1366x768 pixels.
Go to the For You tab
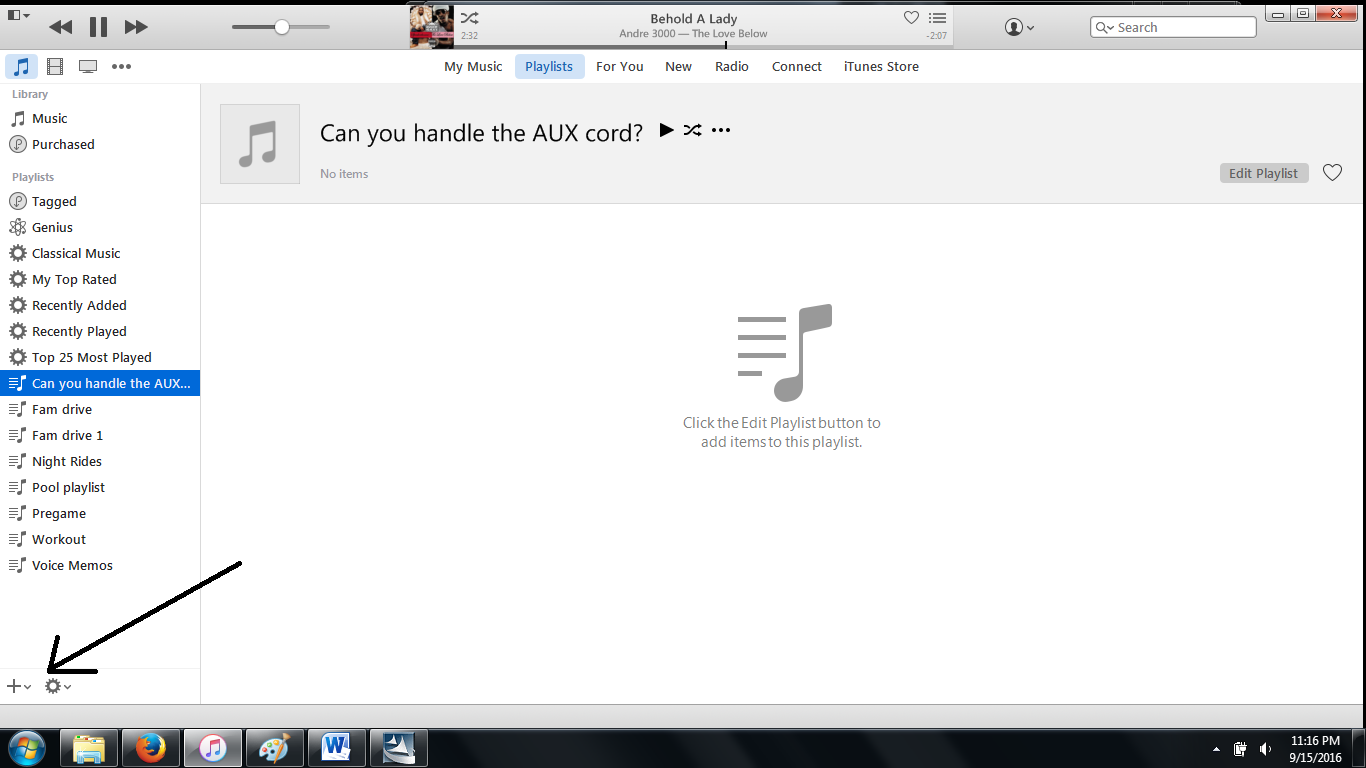620,67
